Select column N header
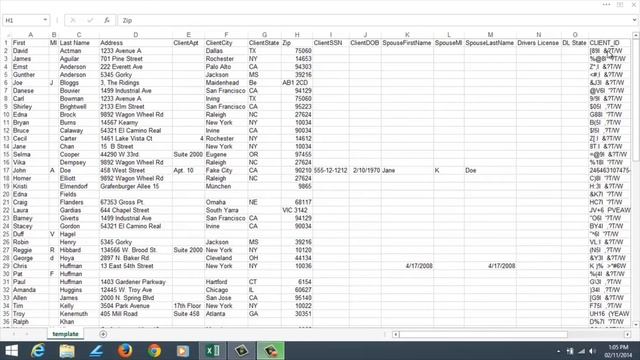This screenshot has width=640, height=360. tap(538, 35)
